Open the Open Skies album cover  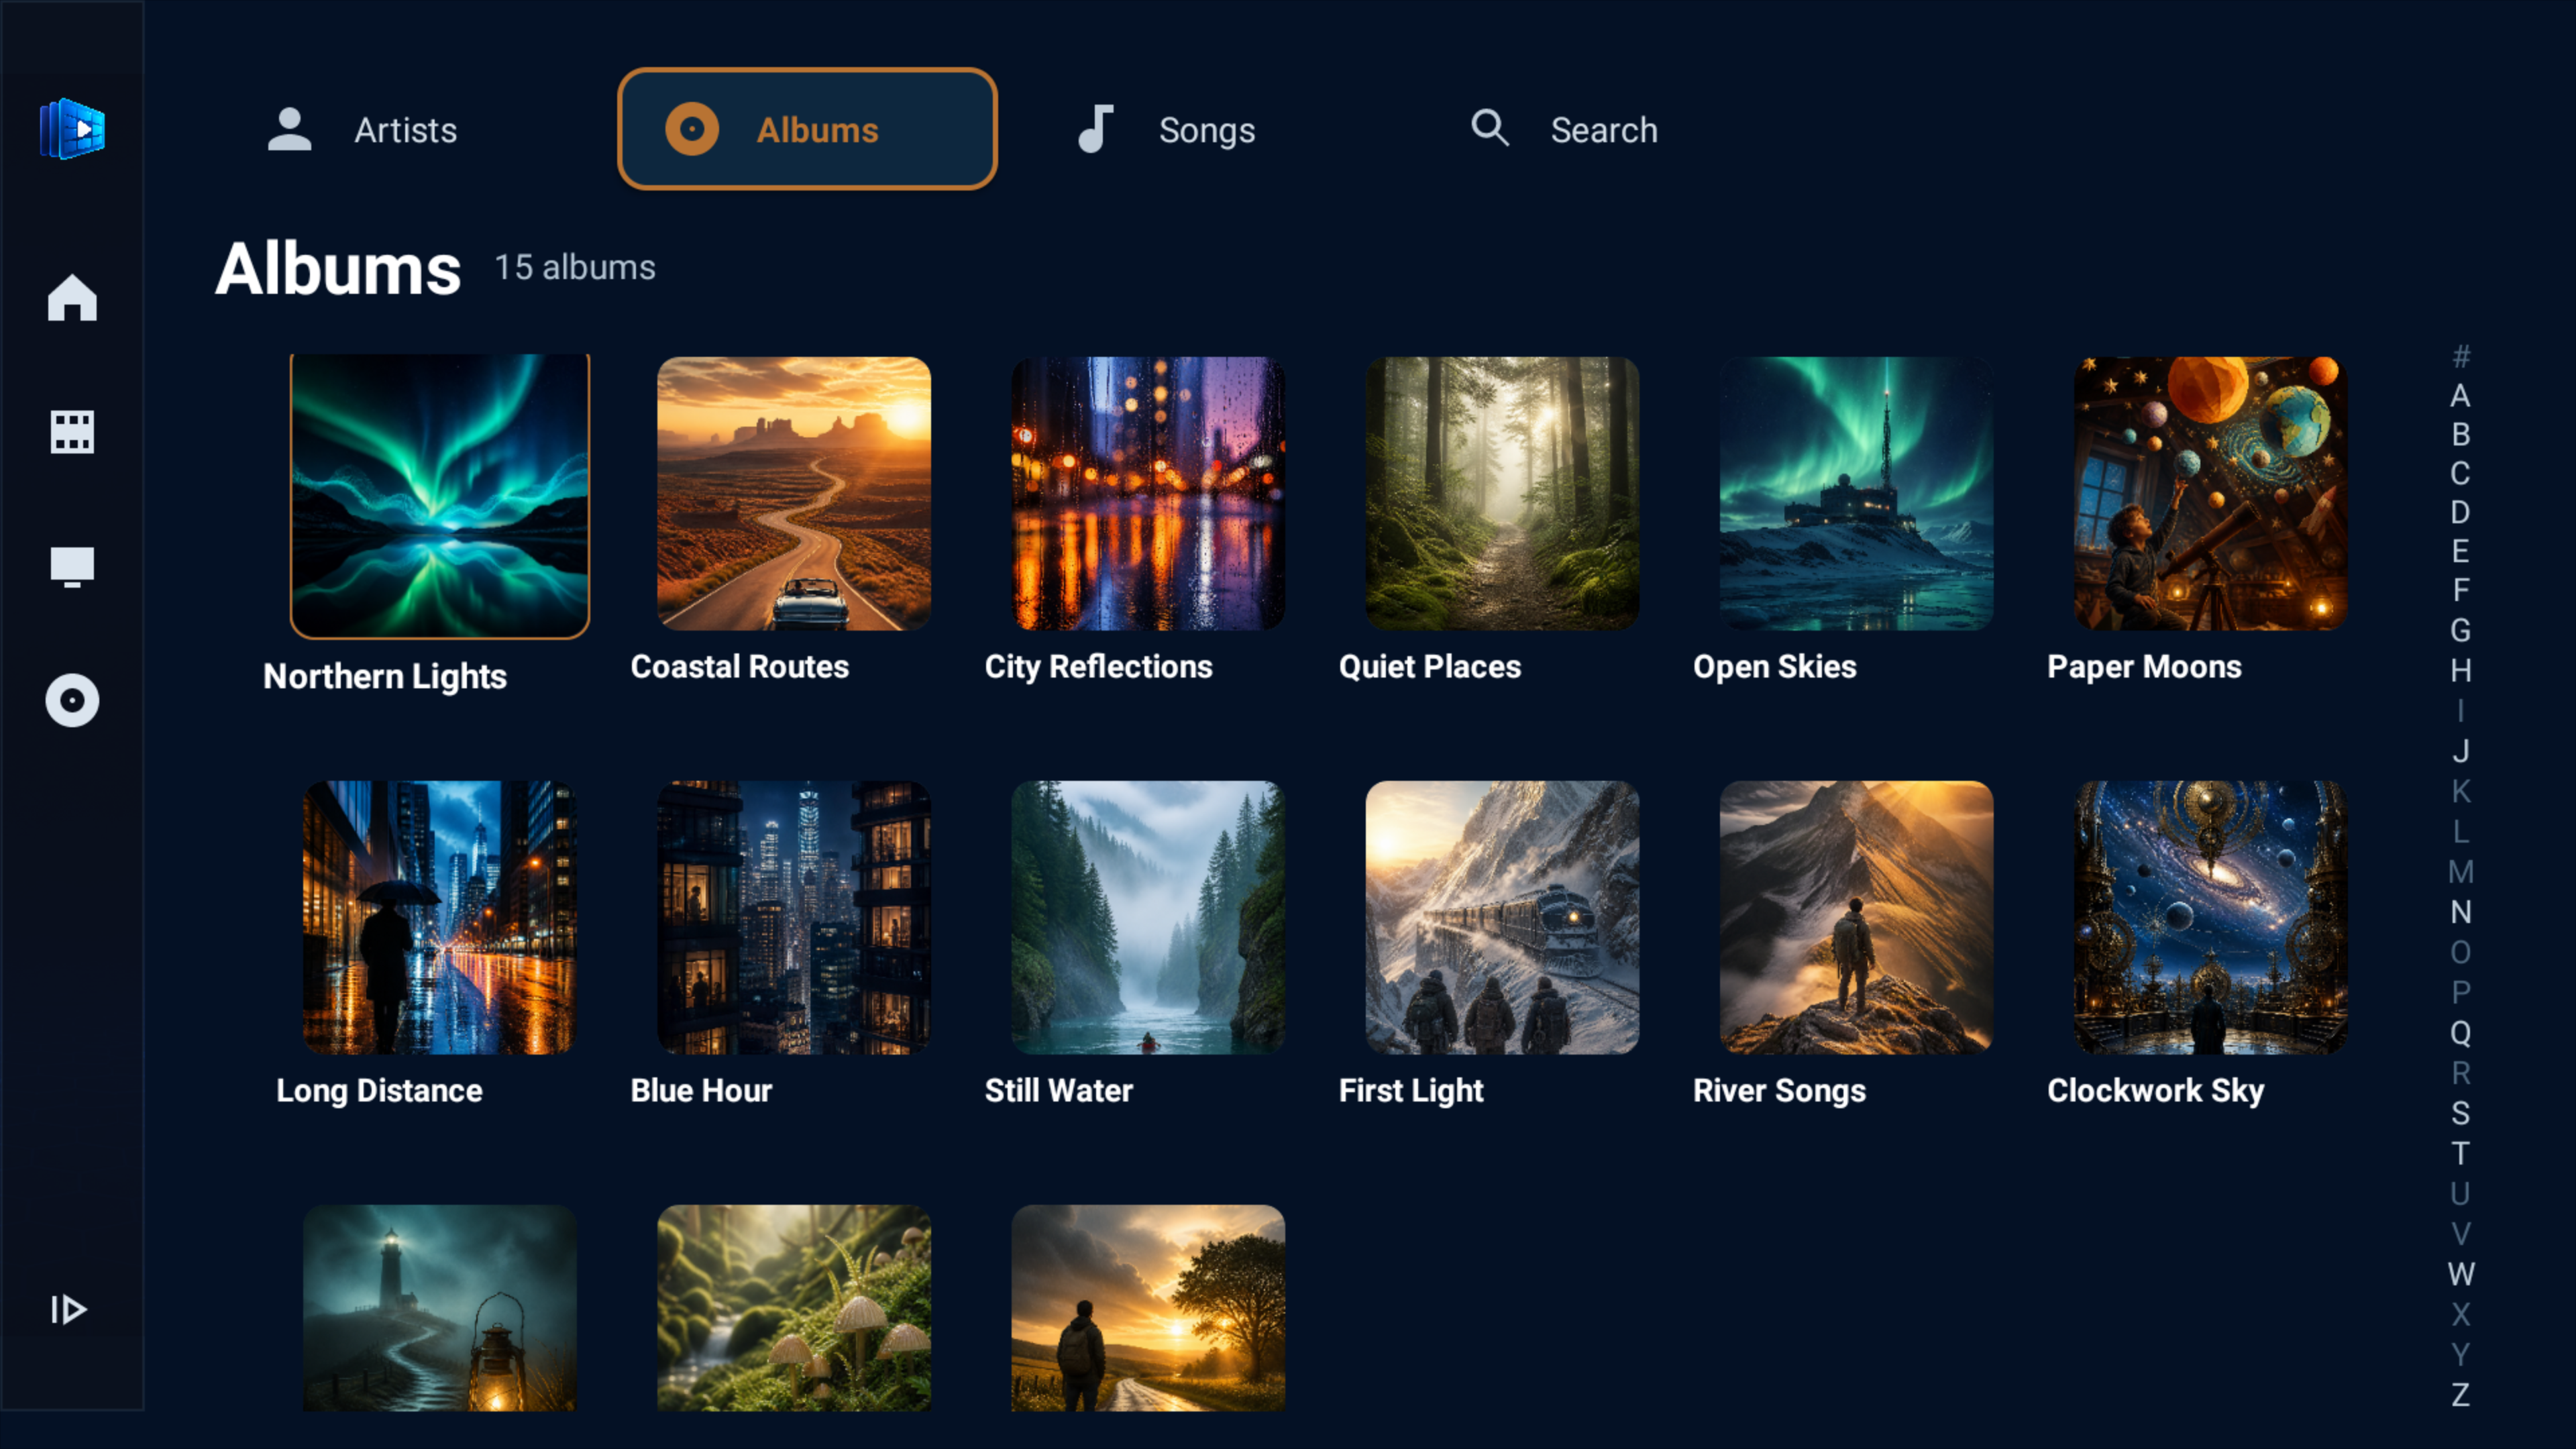pyautogui.click(x=1856, y=494)
